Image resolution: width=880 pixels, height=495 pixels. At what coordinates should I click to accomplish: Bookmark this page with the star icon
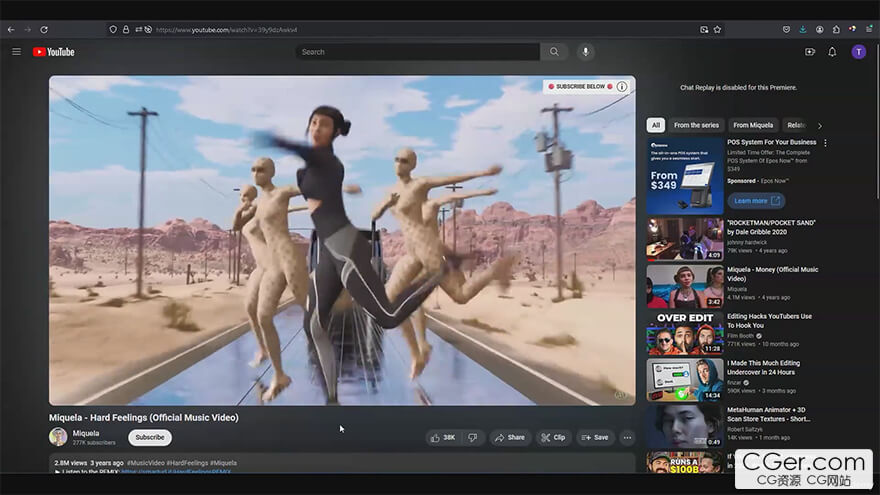coord(717,30)
